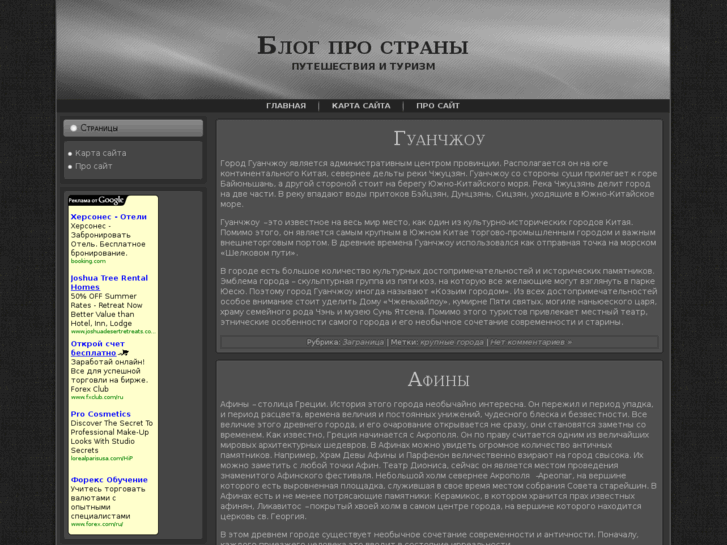
Task: Click the paragraph starting 'В городе есть большое количество'
Action: (439, 296)
